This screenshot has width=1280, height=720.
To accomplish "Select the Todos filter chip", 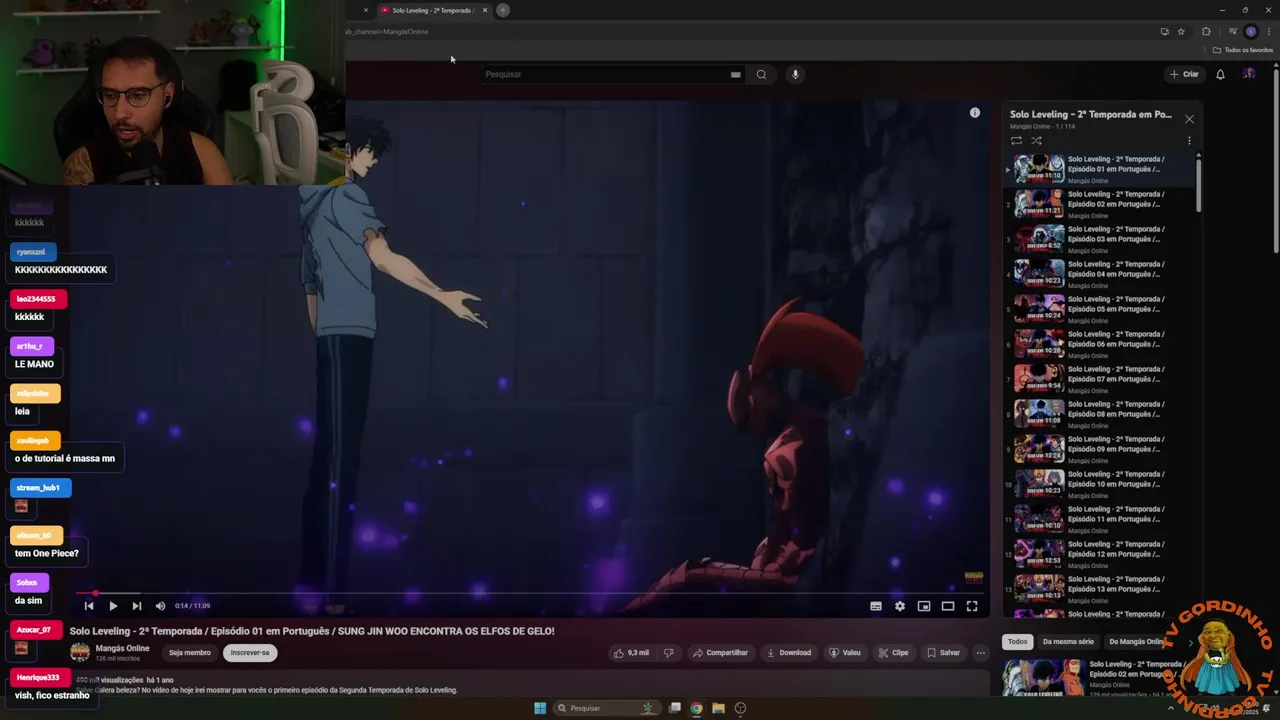I will point(1017,642).
